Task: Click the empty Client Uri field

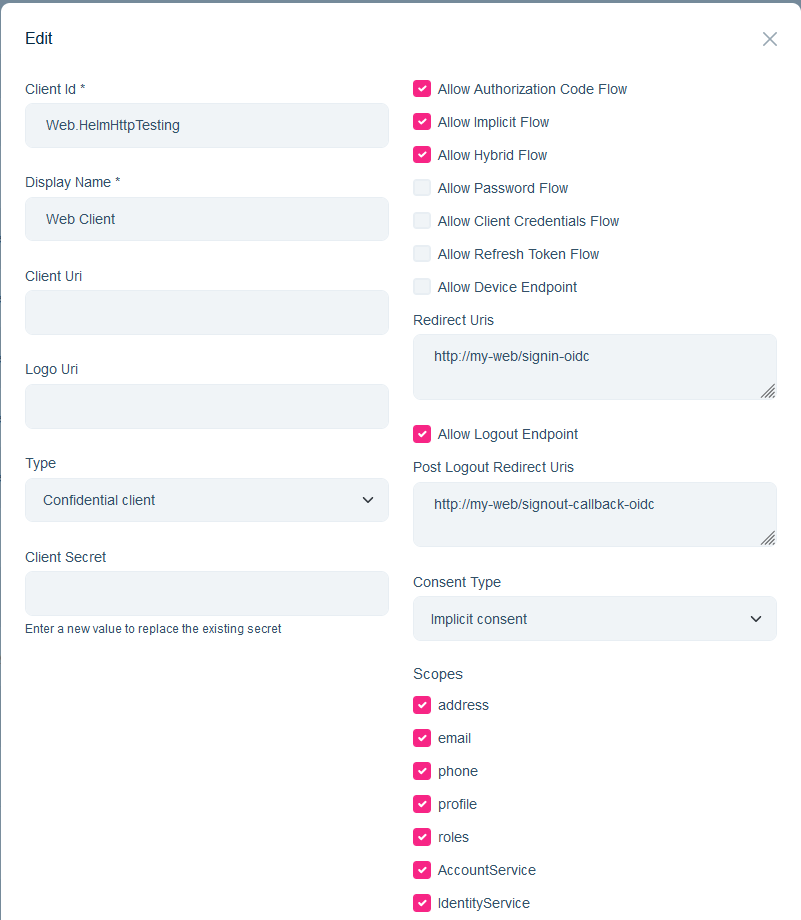Action: (x=206, y=313)
